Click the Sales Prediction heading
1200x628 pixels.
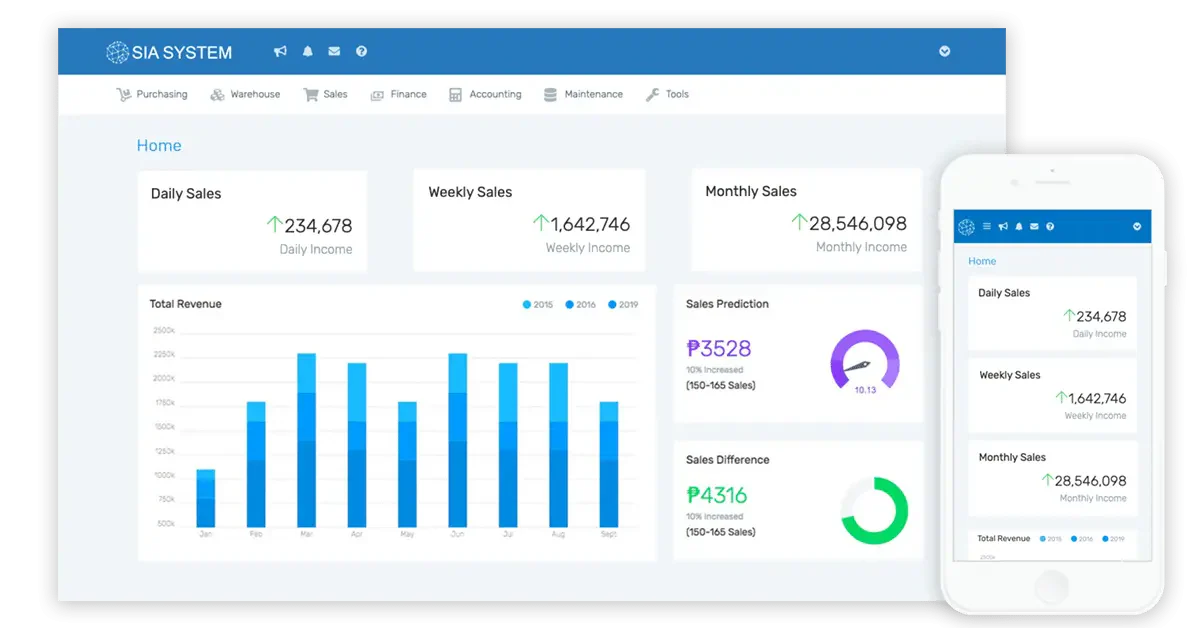tap(727, 304)
